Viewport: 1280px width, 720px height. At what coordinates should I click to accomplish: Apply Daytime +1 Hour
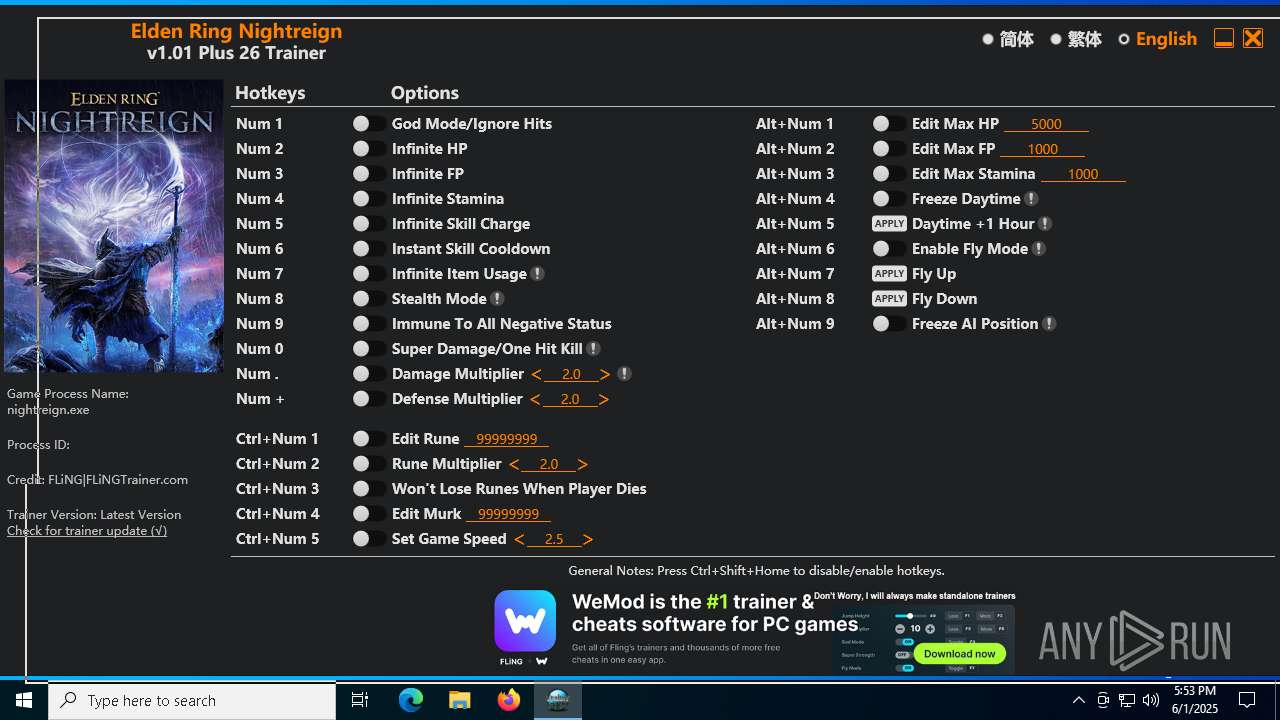889,224
